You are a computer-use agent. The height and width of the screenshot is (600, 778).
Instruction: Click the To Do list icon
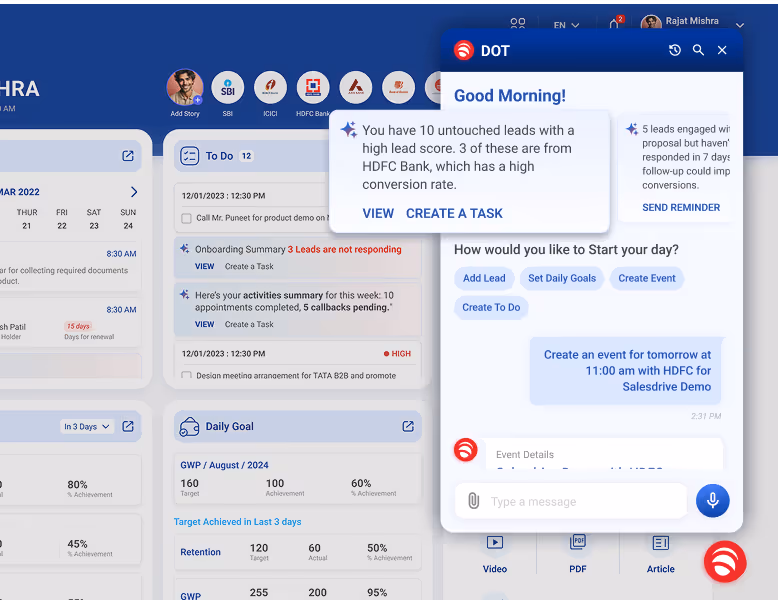[x=190, y=156]
